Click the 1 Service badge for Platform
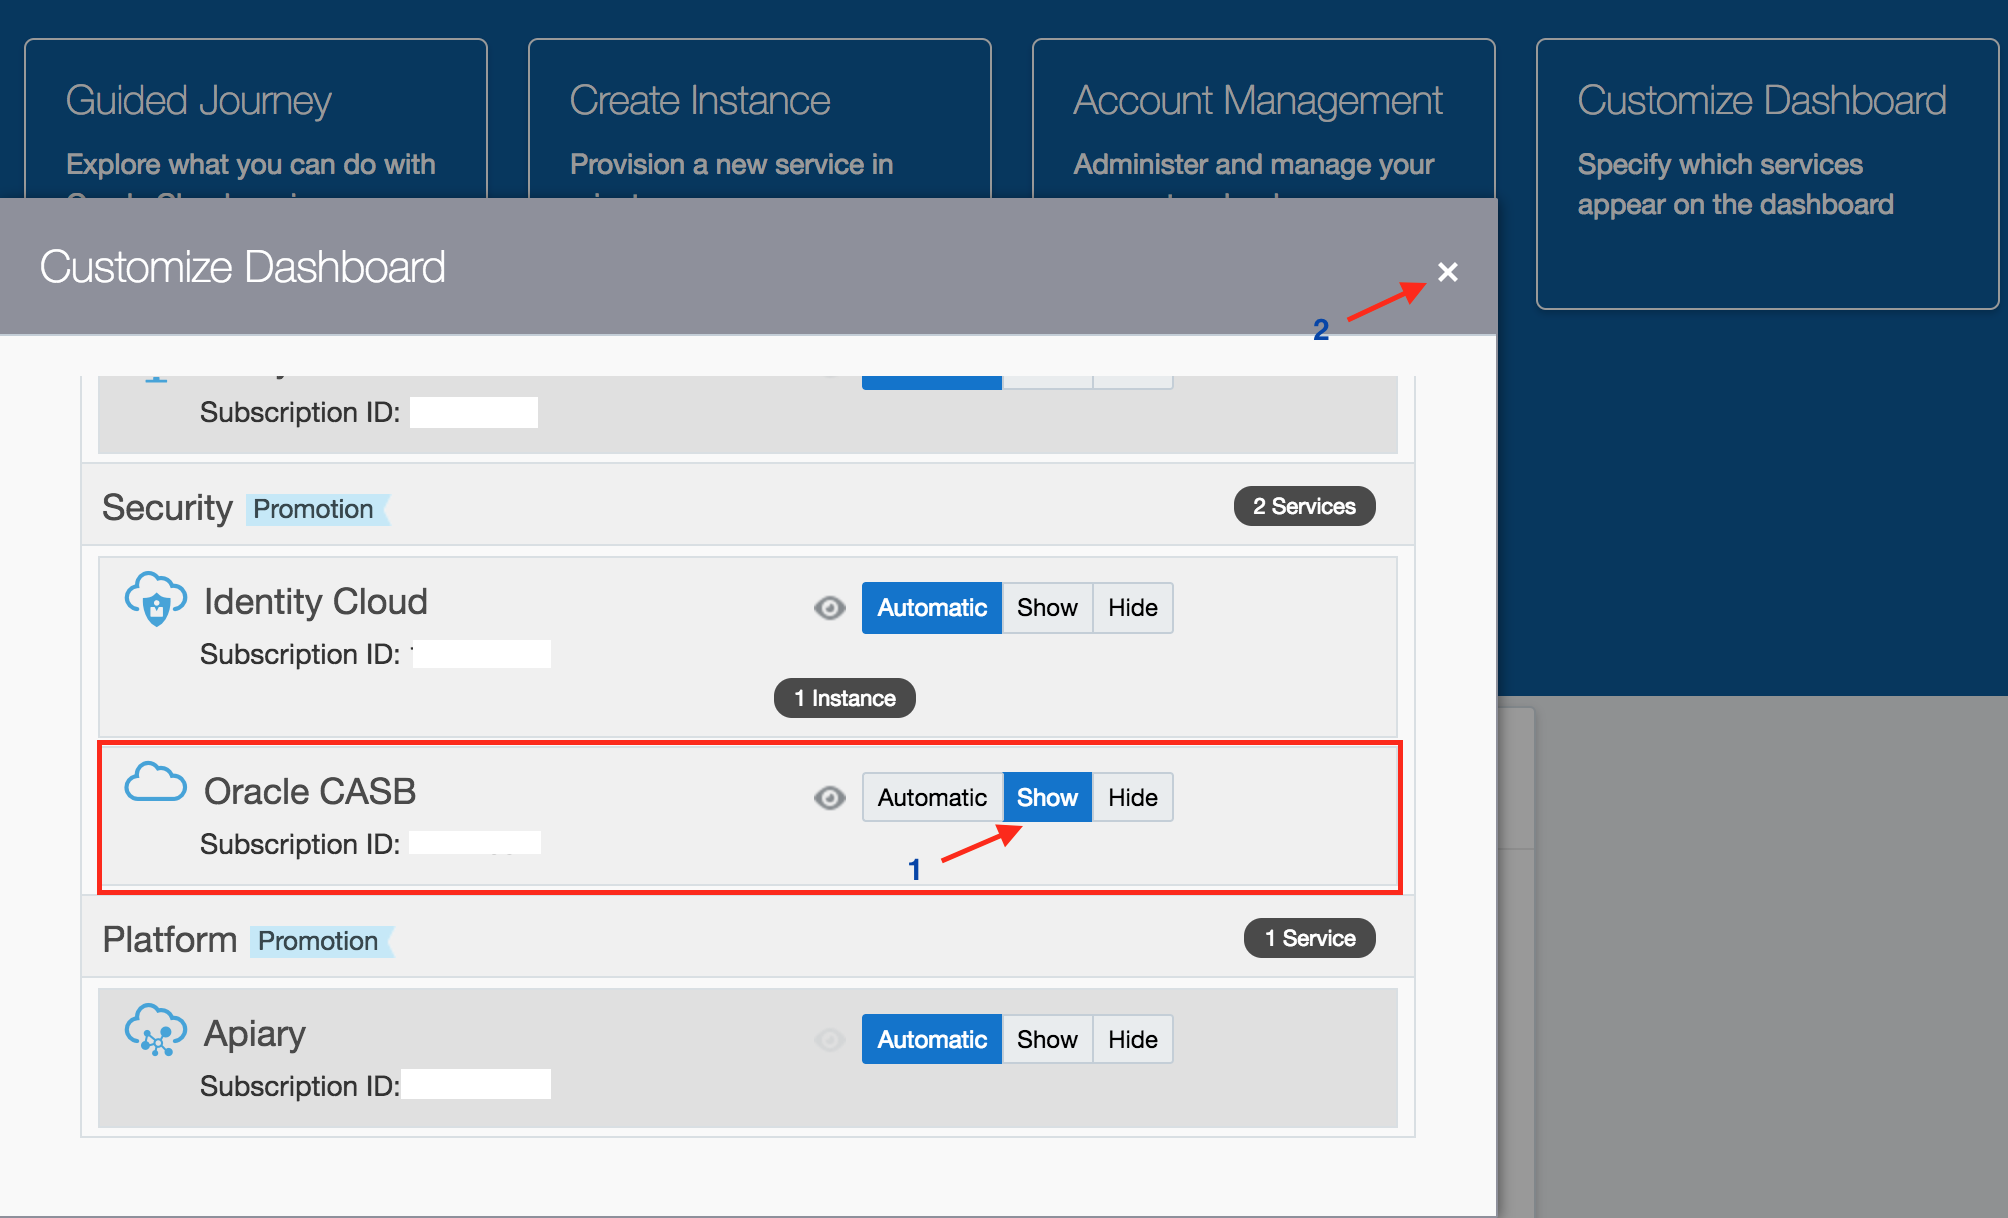This screenshot has height=1218, width=2008. [1310, 939]
